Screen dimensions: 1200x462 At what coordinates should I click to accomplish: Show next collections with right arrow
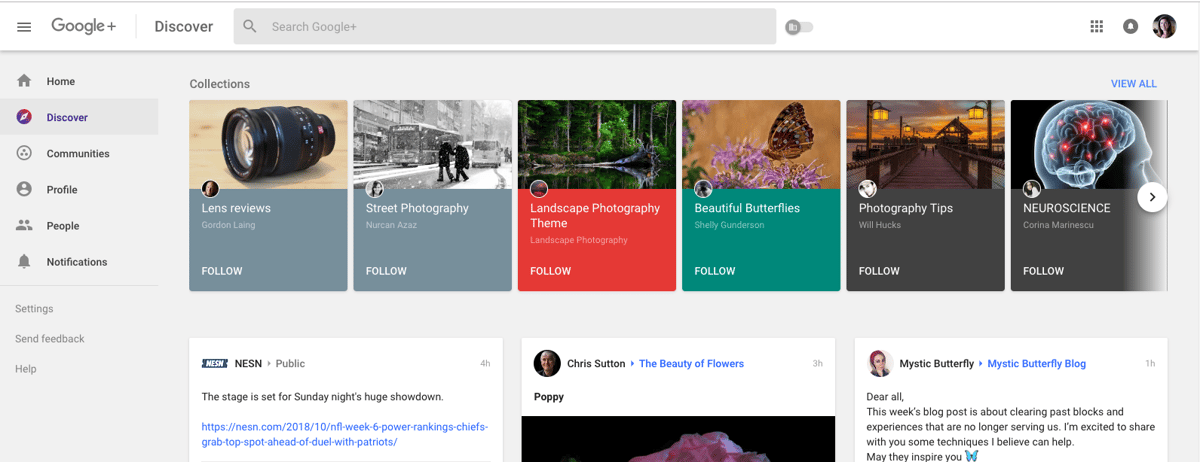(1152, 197)
